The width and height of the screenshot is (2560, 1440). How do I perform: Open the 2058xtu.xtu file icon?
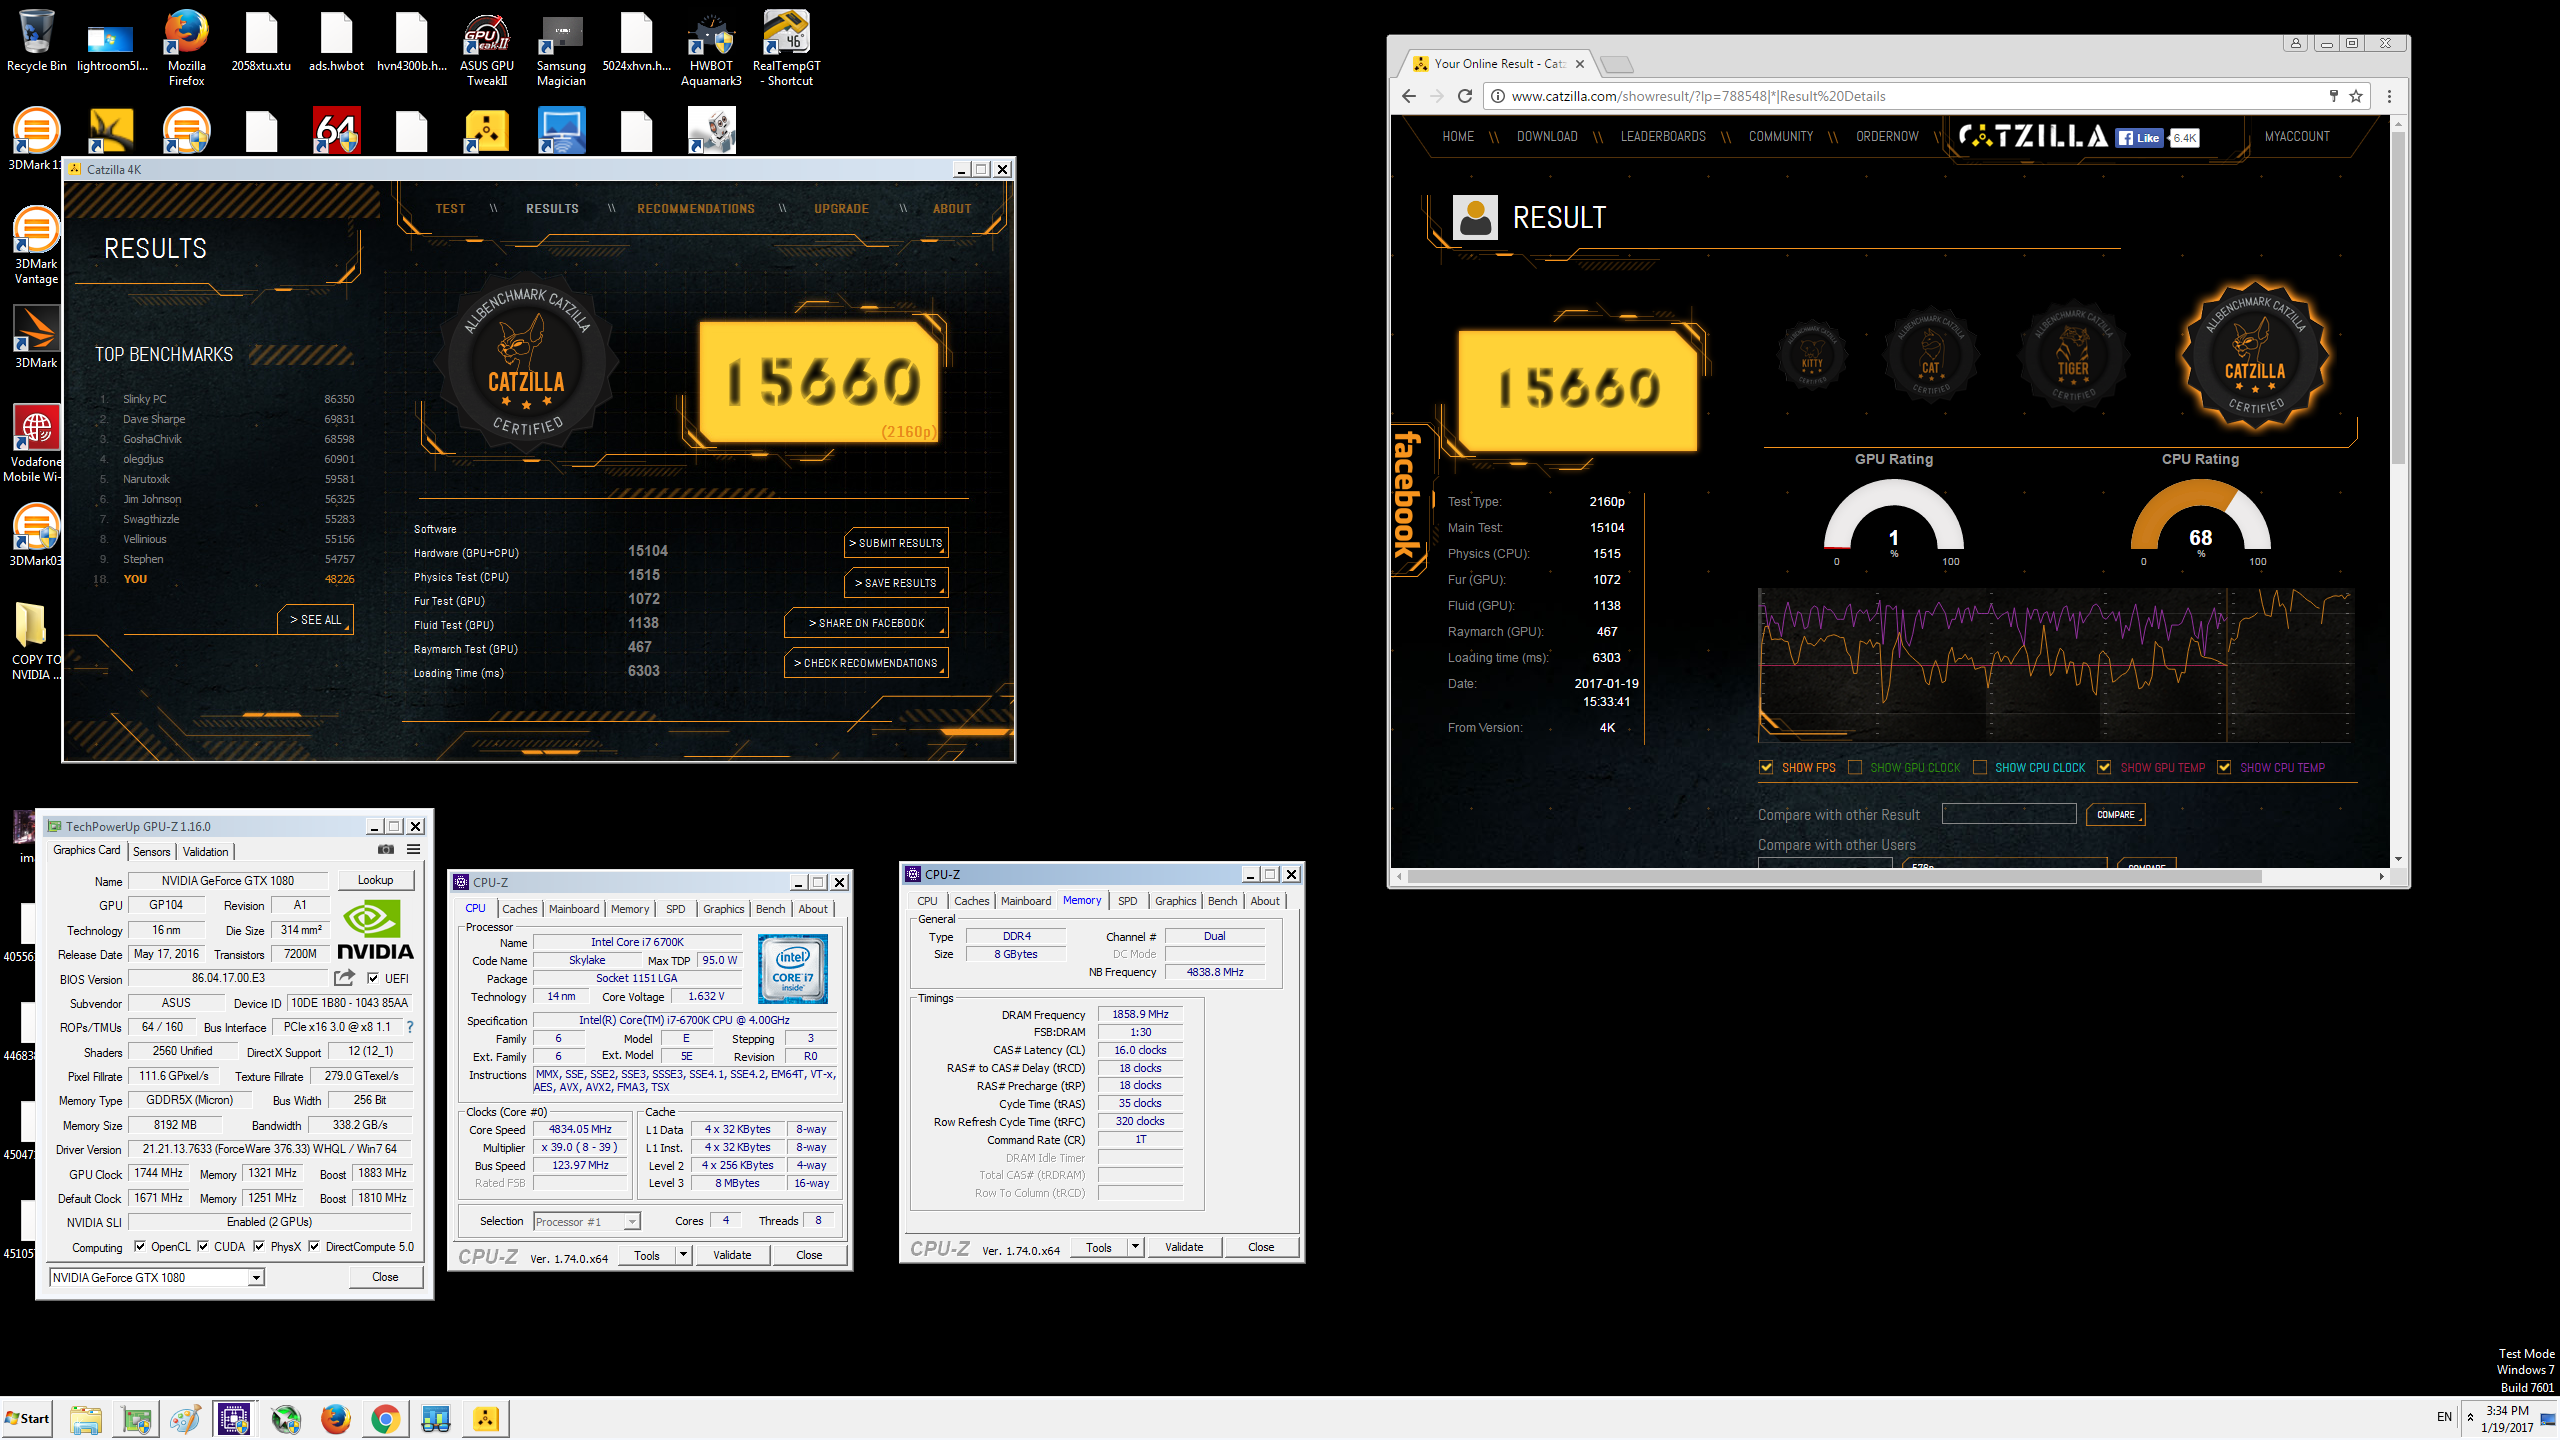pyautogui.click(x=261, y=42)
